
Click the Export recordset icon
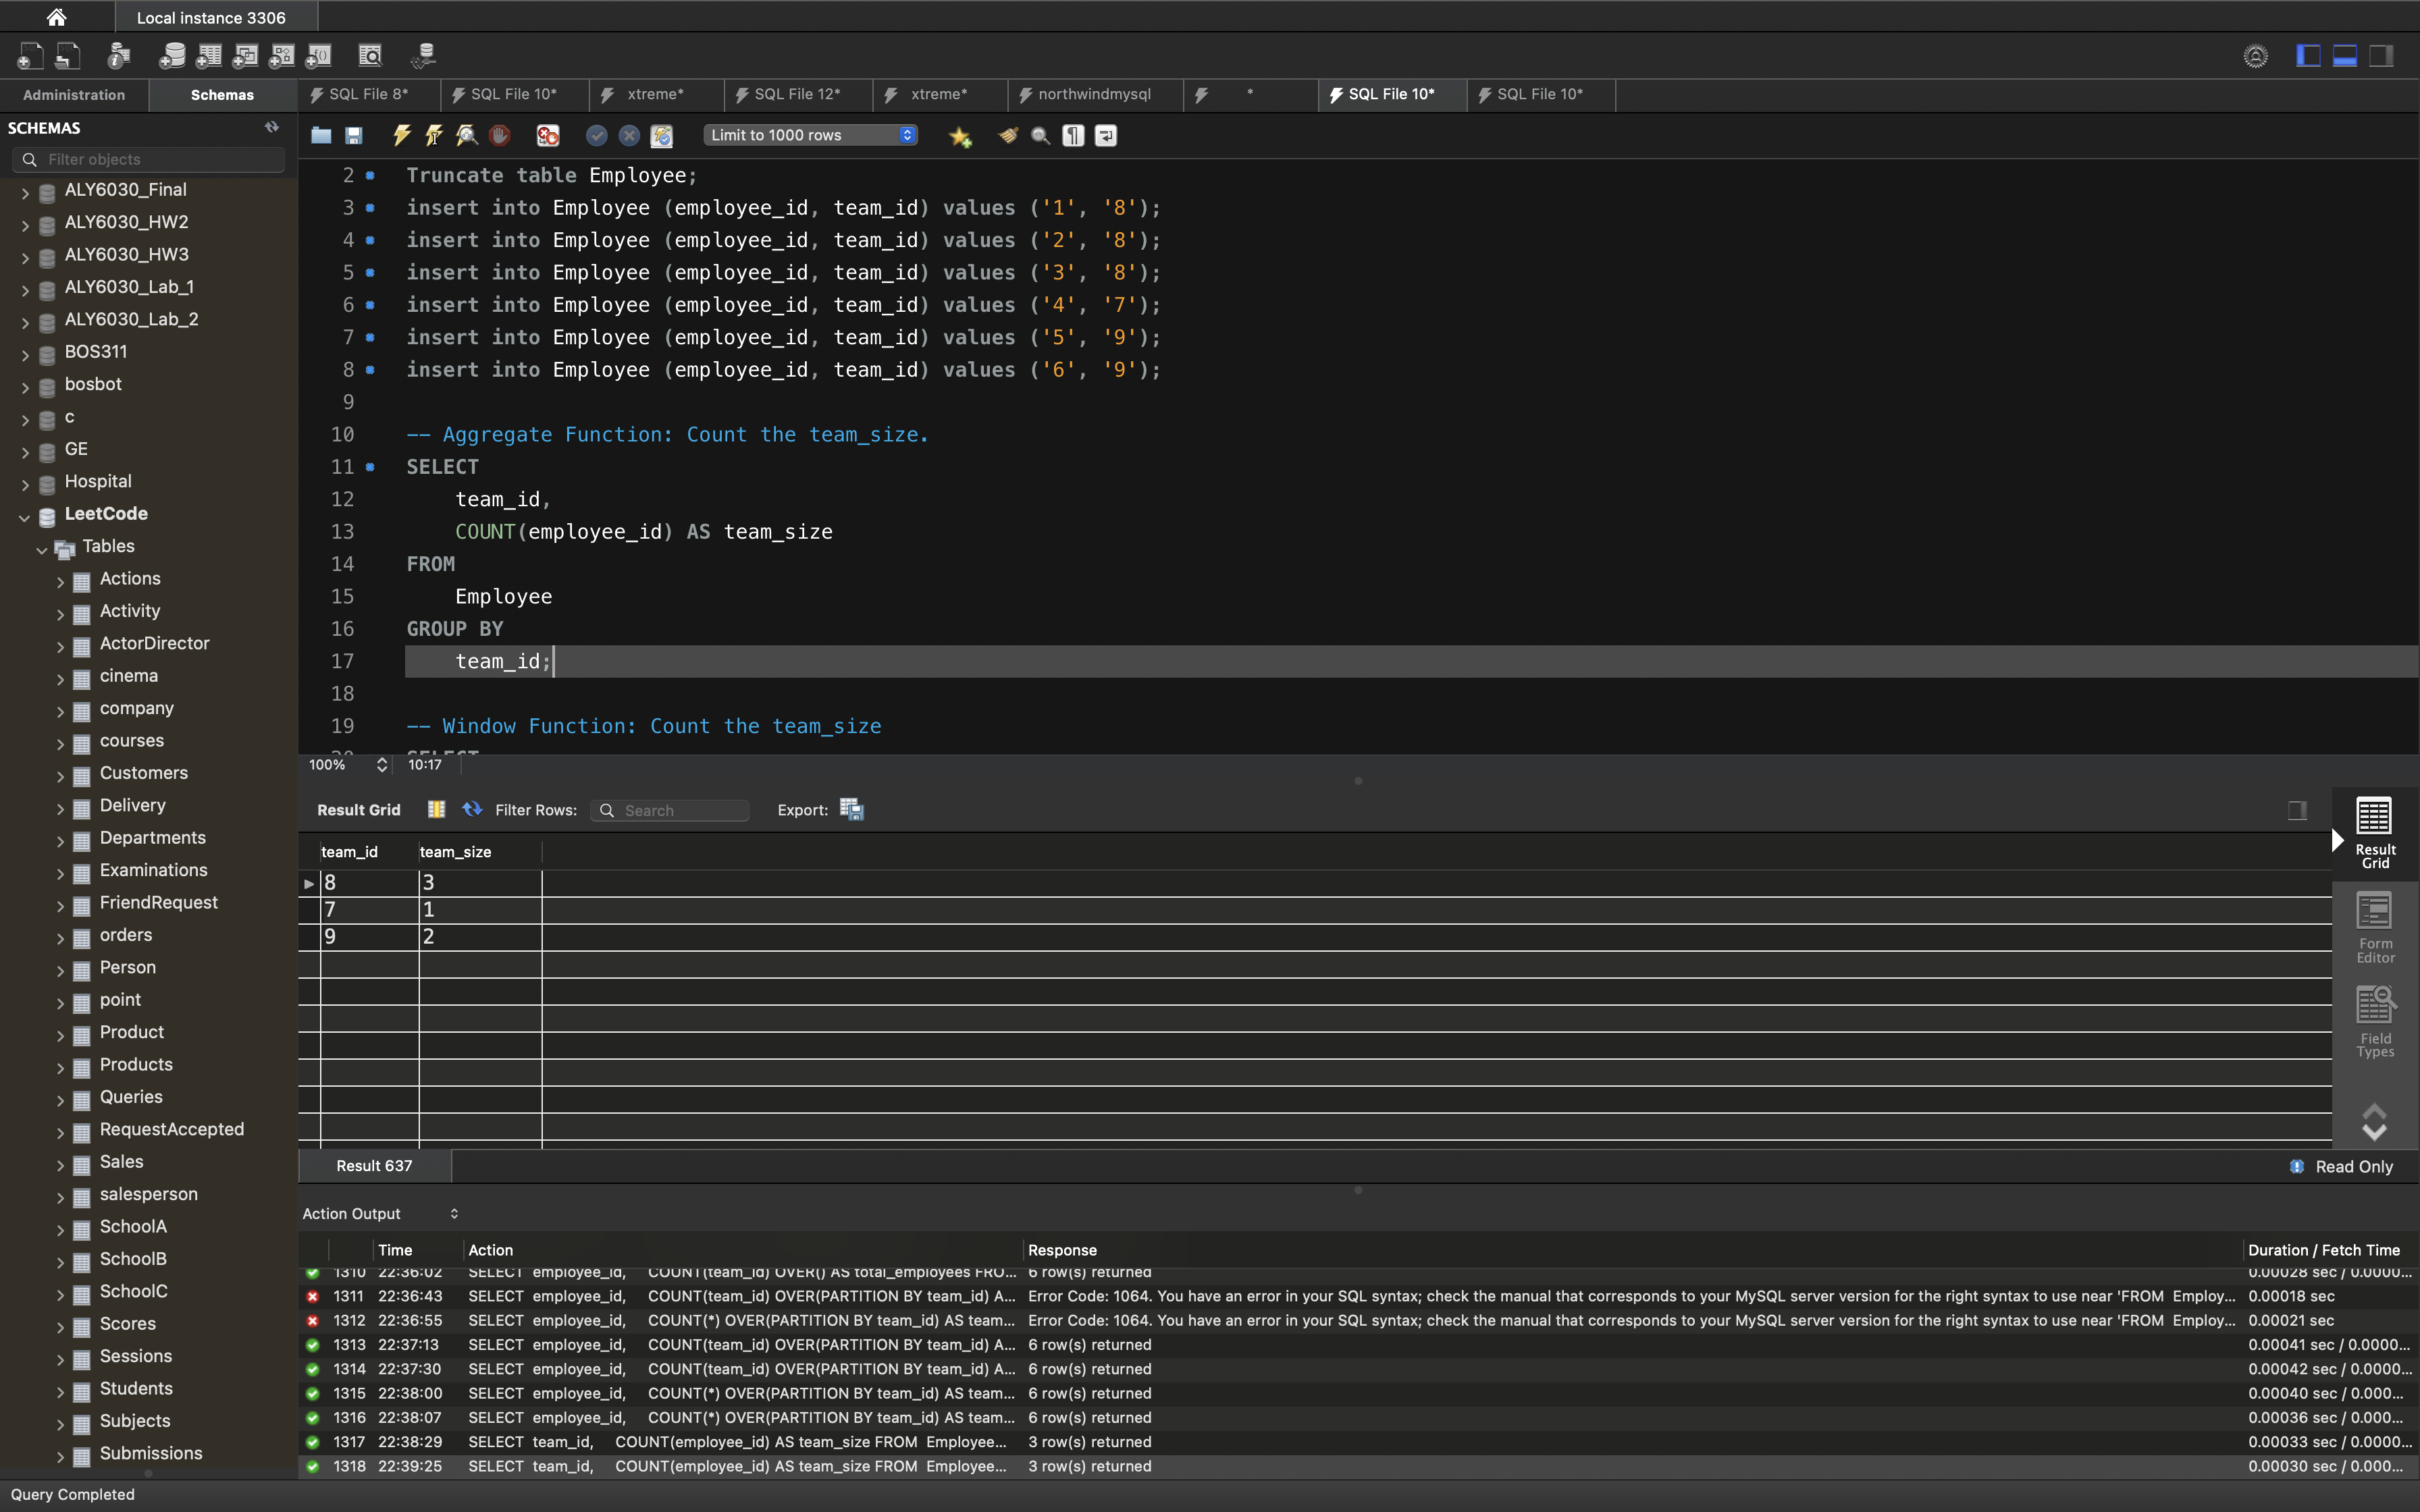click(851, 809)
